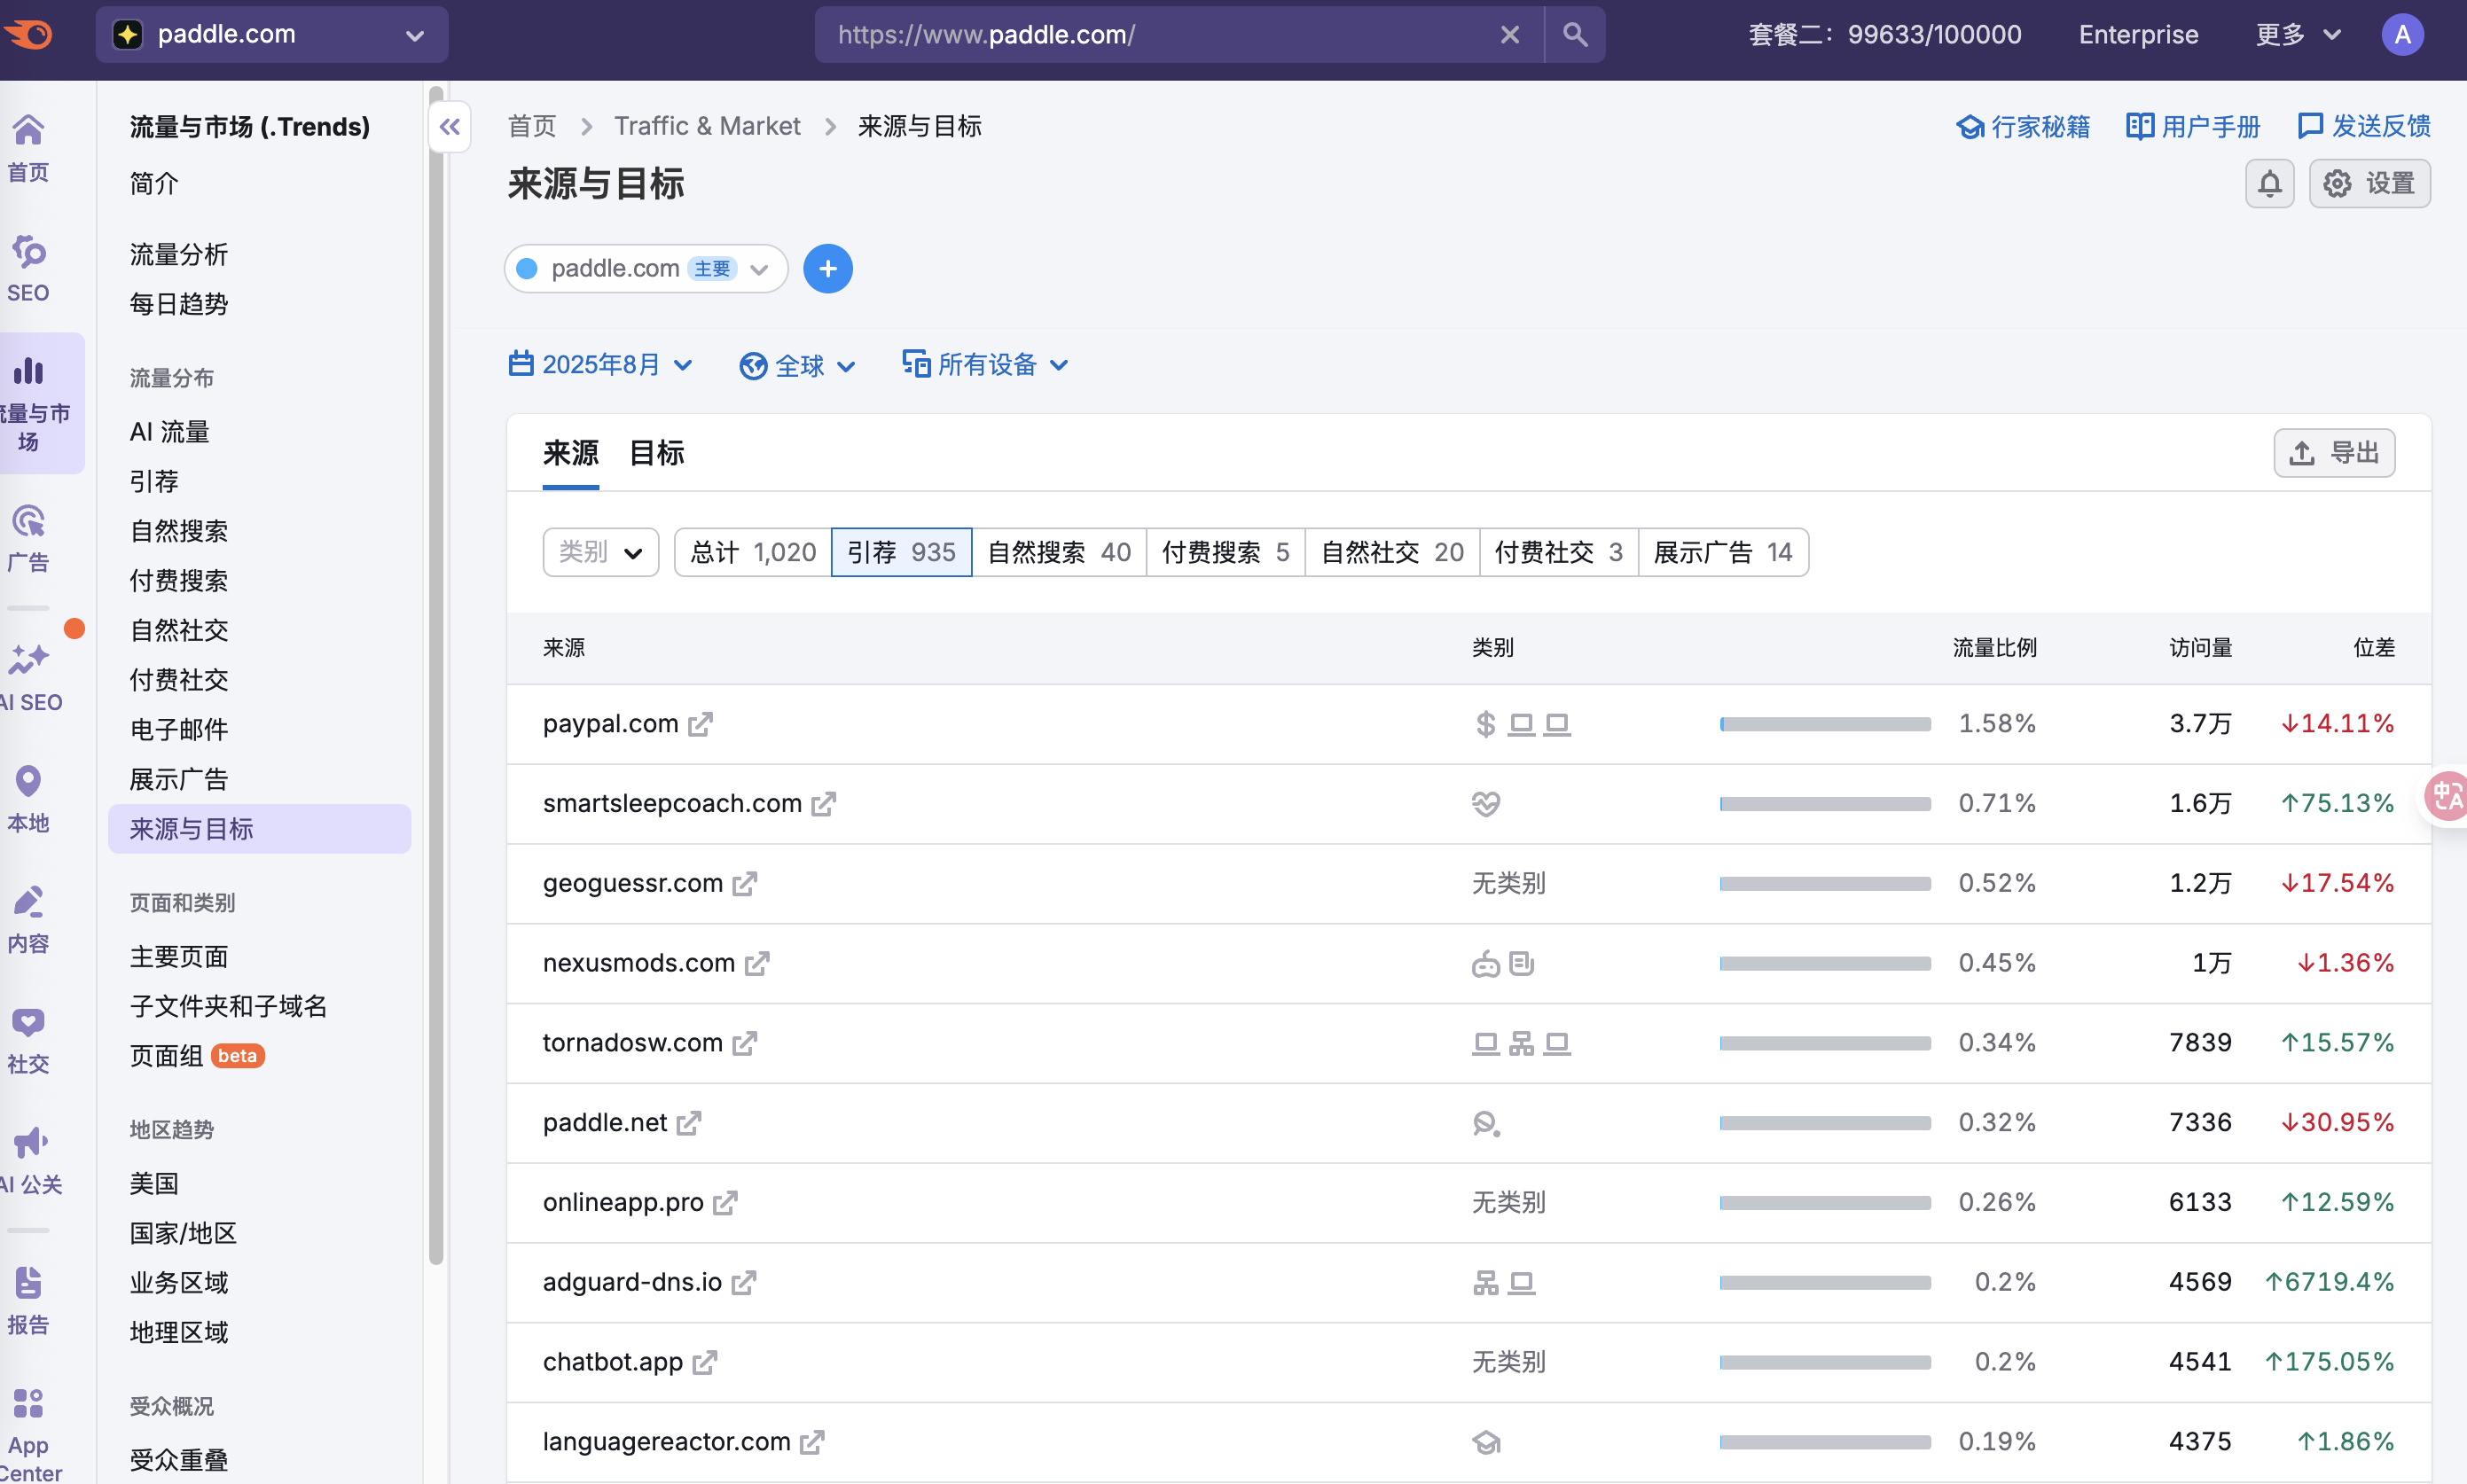Open the 2025年8月 date picker
This screenshot has width=2467, height=1484.
pos(600,364)
